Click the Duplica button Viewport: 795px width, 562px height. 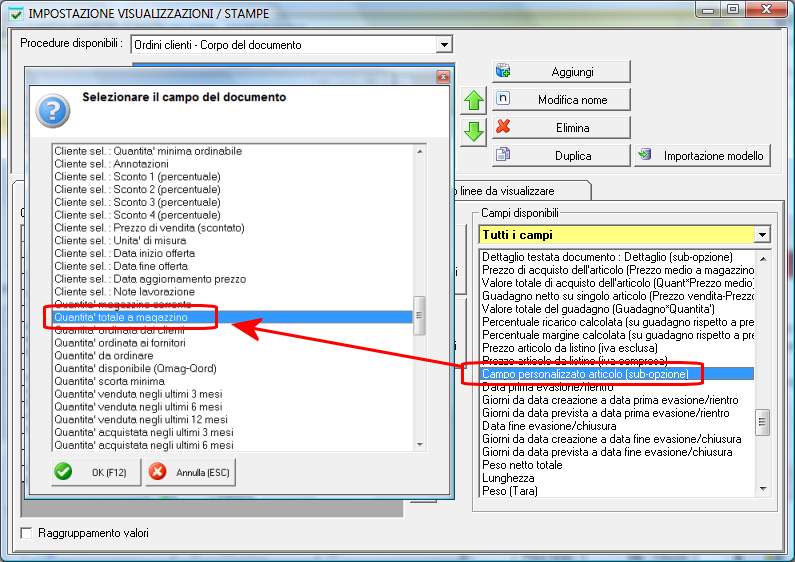coord(561,155)
